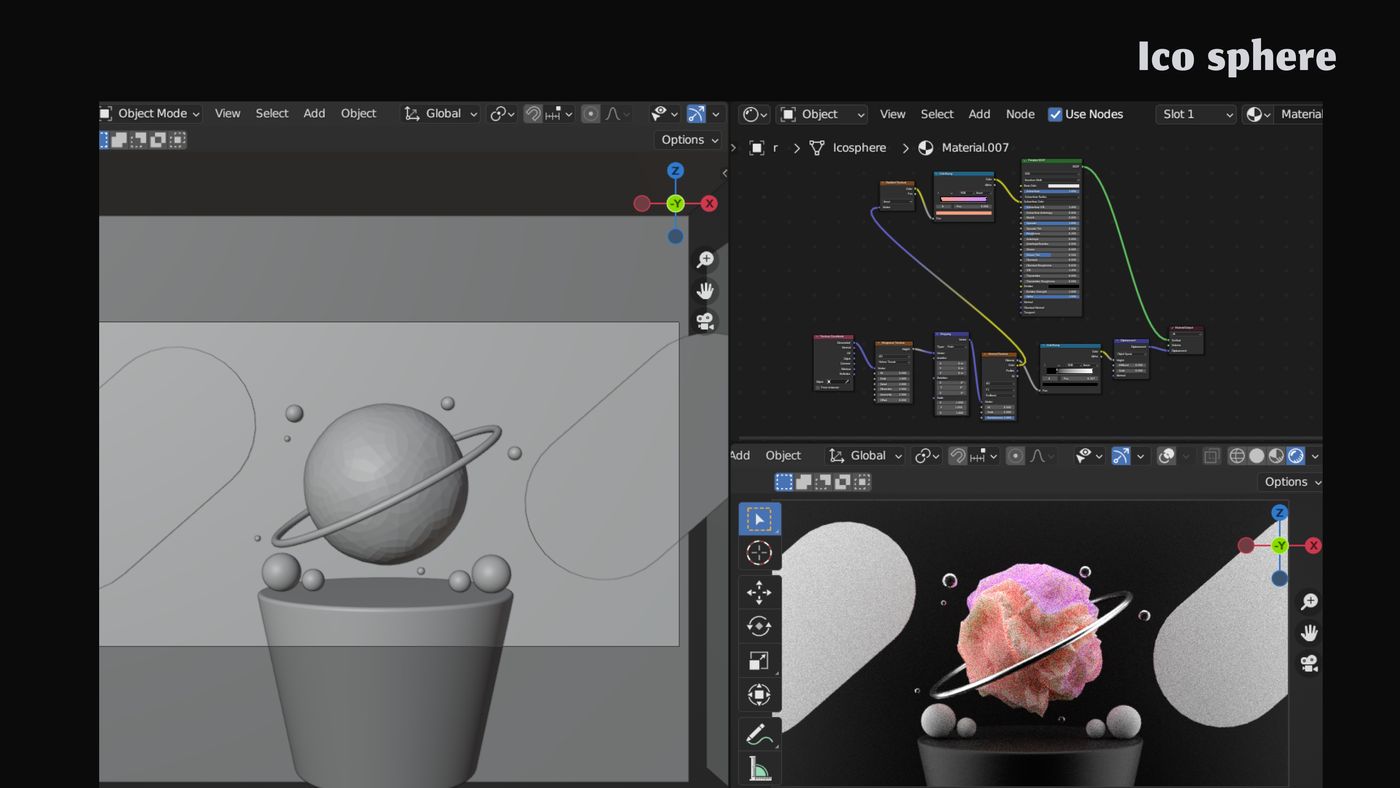
Task: Open the Add menu in node editor
Action: pos(979,114)
